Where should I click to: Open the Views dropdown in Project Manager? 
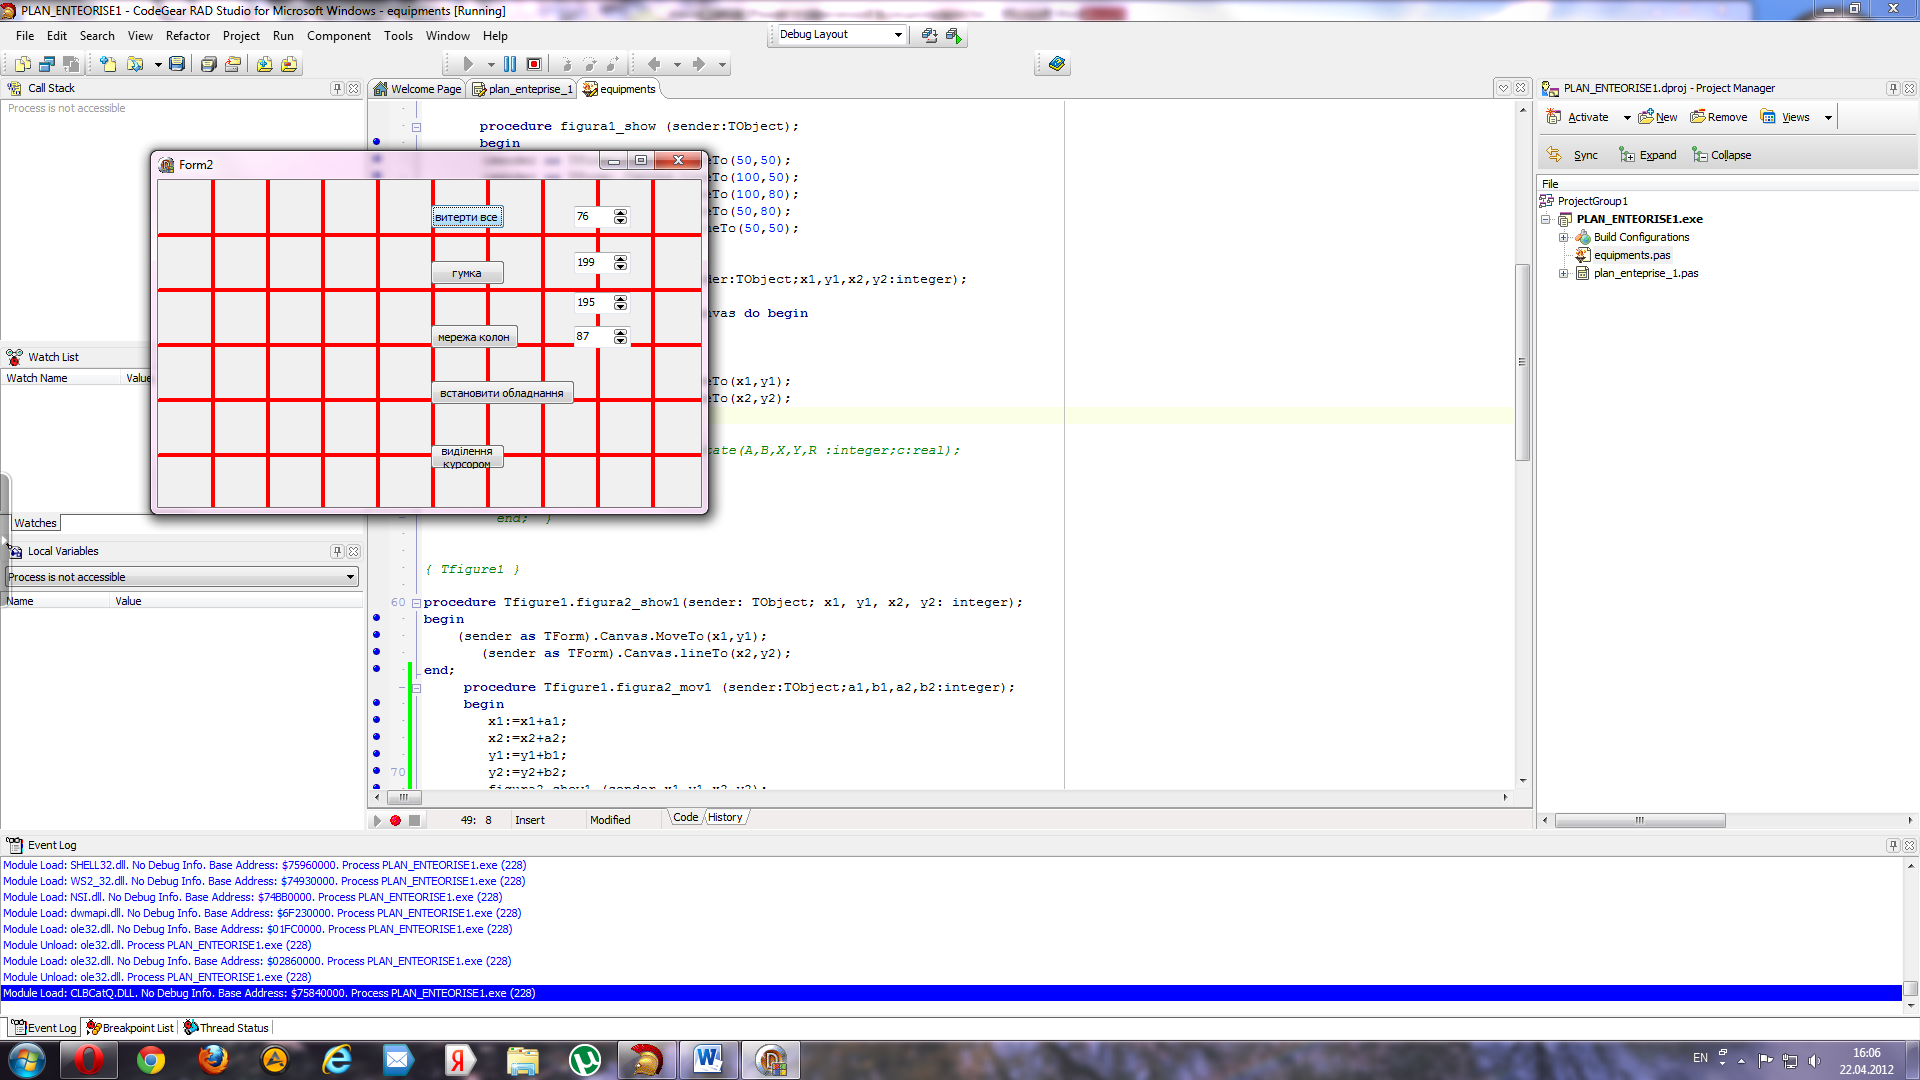pyautogui.click(x=1828, y=117)
